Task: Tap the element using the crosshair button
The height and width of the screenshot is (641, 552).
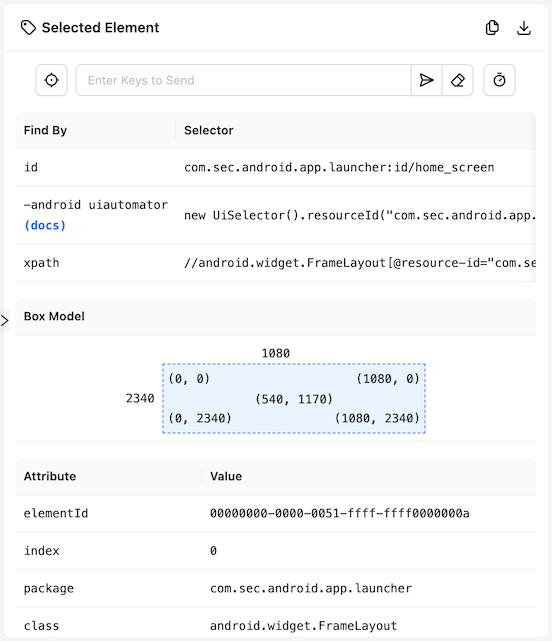Action: [52, 80]
